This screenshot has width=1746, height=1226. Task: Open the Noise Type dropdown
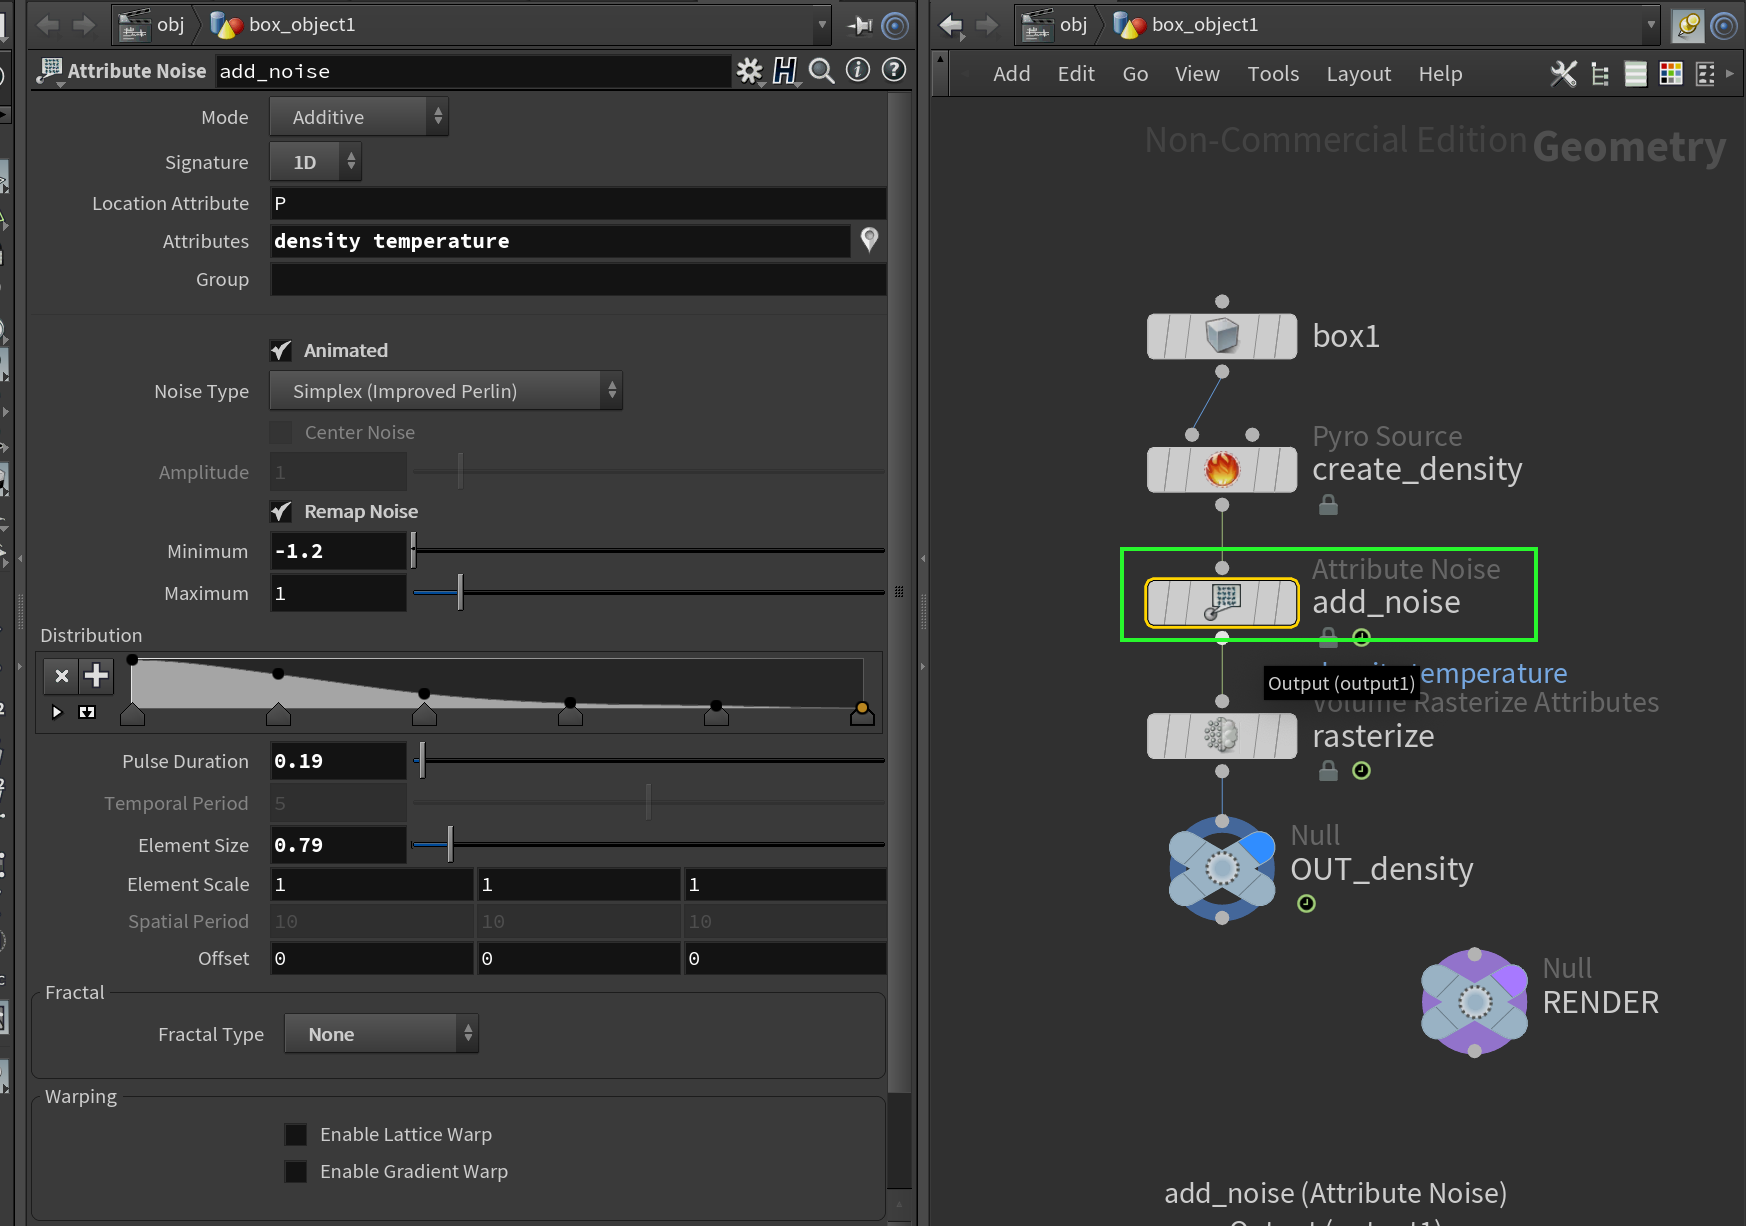(x=446, y=391)
